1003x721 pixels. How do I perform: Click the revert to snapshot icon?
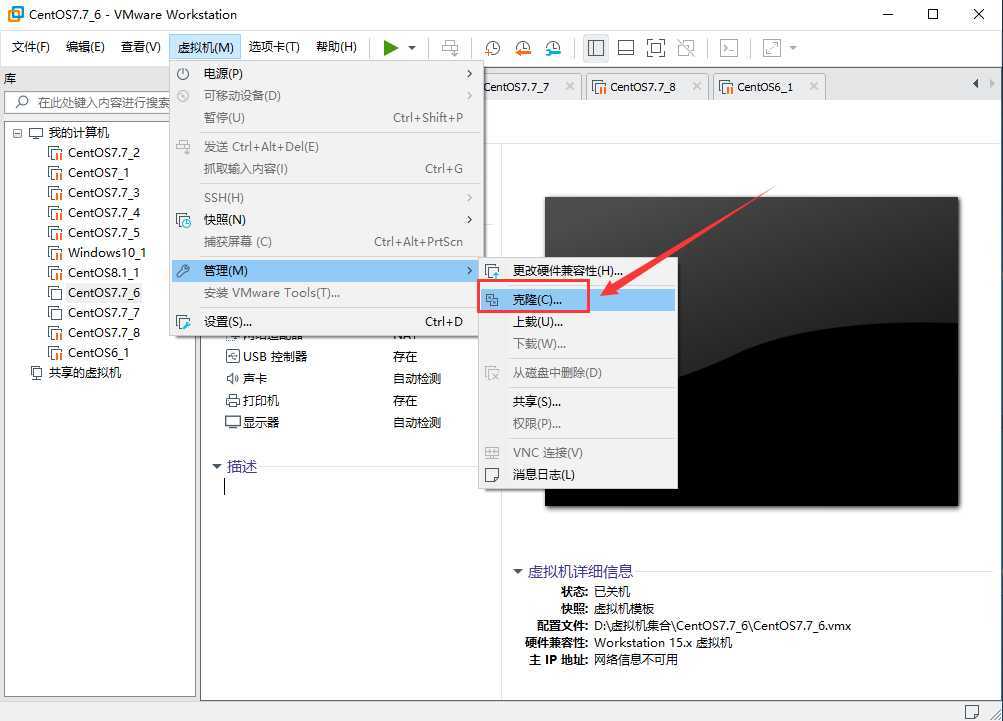coord(523,48)
